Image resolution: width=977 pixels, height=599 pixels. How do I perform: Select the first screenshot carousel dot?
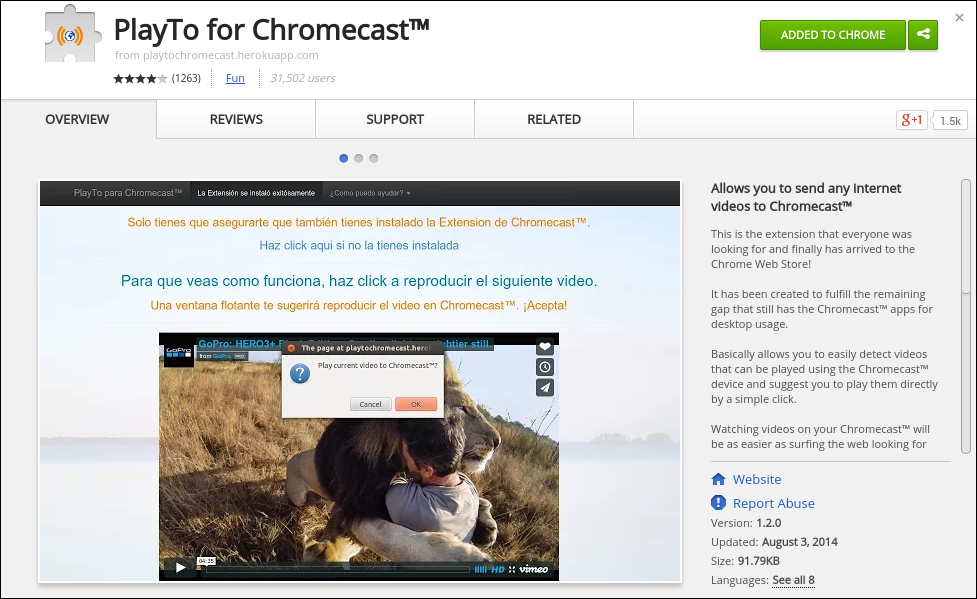coord(343,158)
